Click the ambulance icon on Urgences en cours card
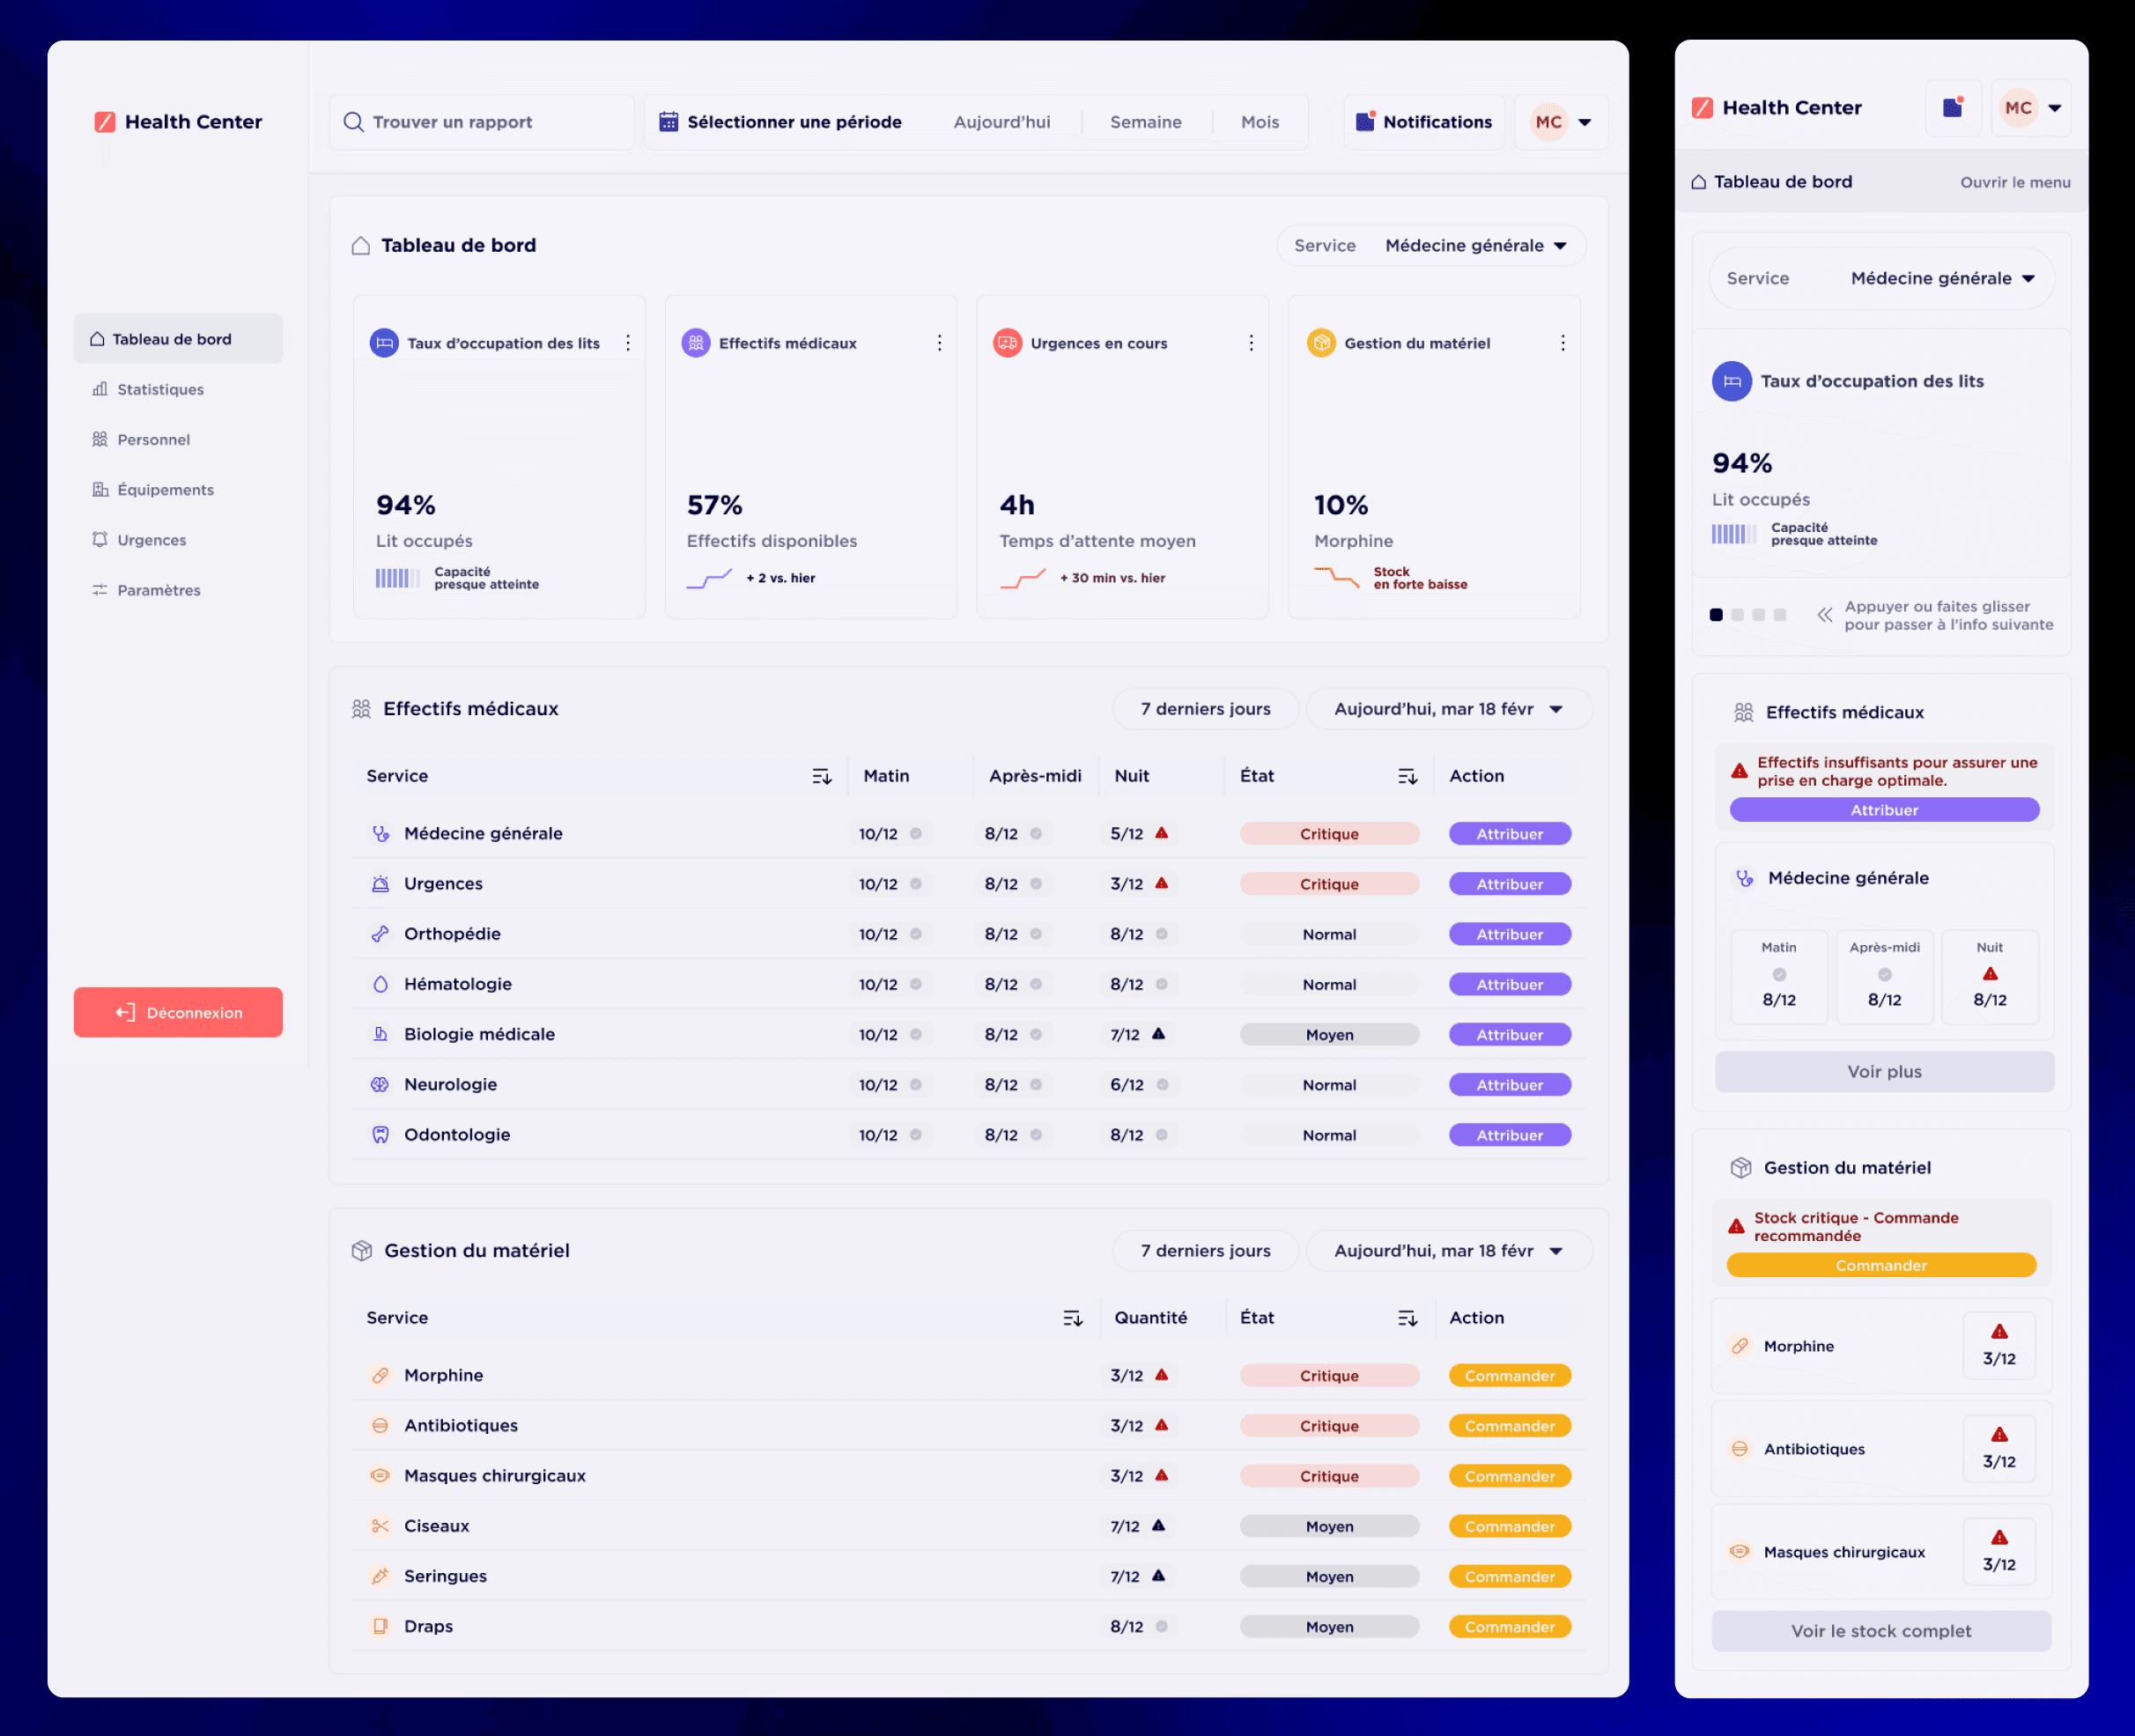The width and height of the screenshot is (2135, 1736). click(x=1007, y=343)
